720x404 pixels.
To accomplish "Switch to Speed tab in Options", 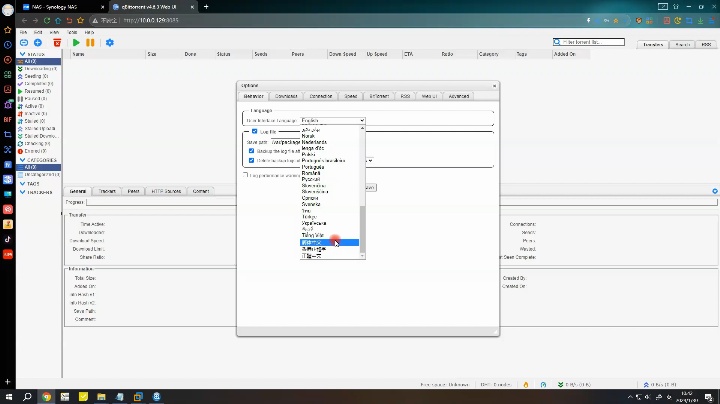I will pyautogui.click(x=351, y=96).
